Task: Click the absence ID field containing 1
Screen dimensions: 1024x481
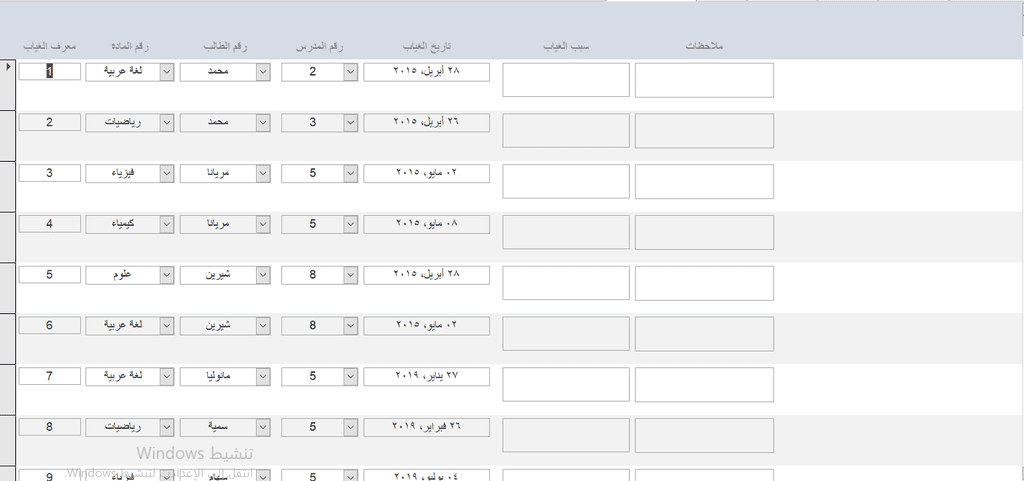Action: click(x=49, y=71)
